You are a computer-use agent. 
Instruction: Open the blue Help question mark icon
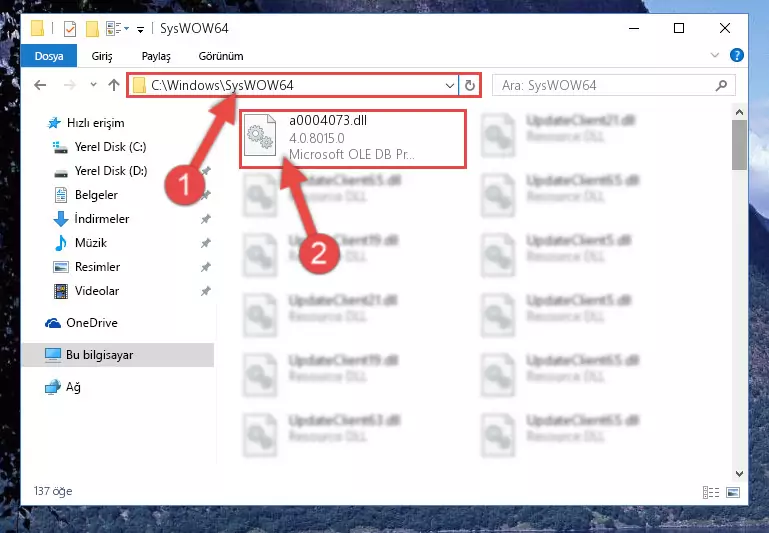point(736,55)
